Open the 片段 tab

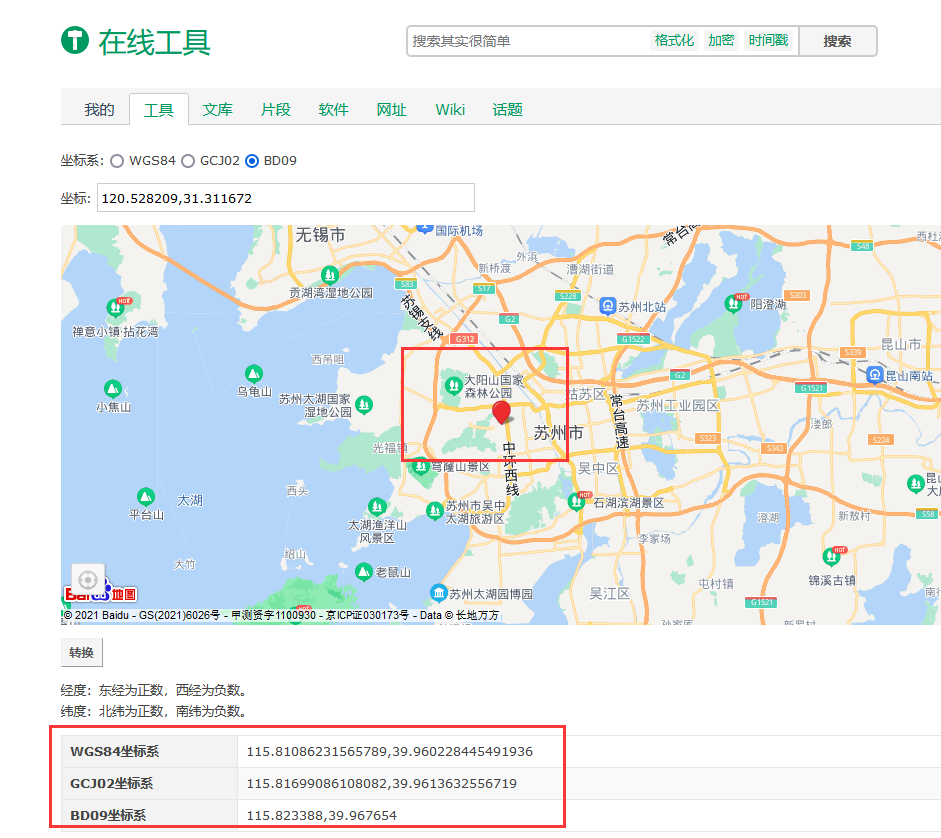[275, 110]
